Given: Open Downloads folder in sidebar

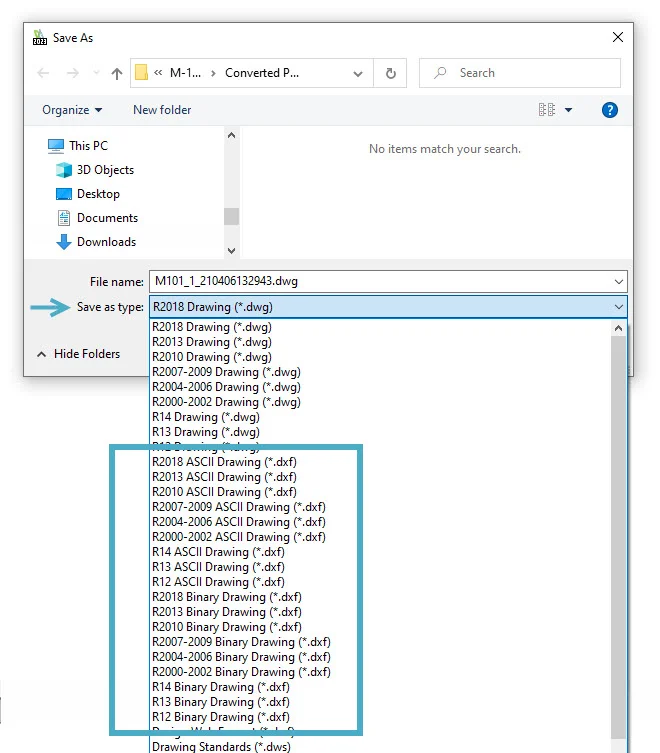Looking at the screenshot, I should tap(105, 242).
